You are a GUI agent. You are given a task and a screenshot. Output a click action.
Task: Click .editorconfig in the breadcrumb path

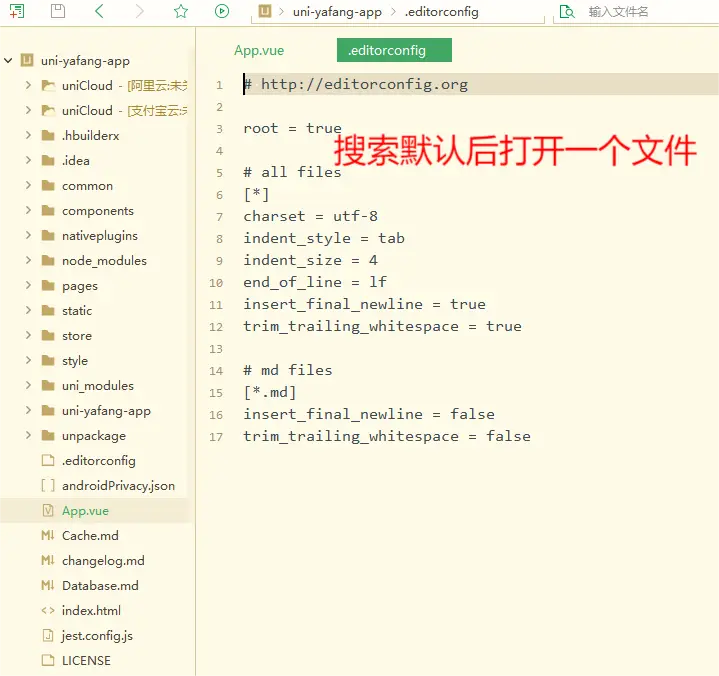coord(441,12)
